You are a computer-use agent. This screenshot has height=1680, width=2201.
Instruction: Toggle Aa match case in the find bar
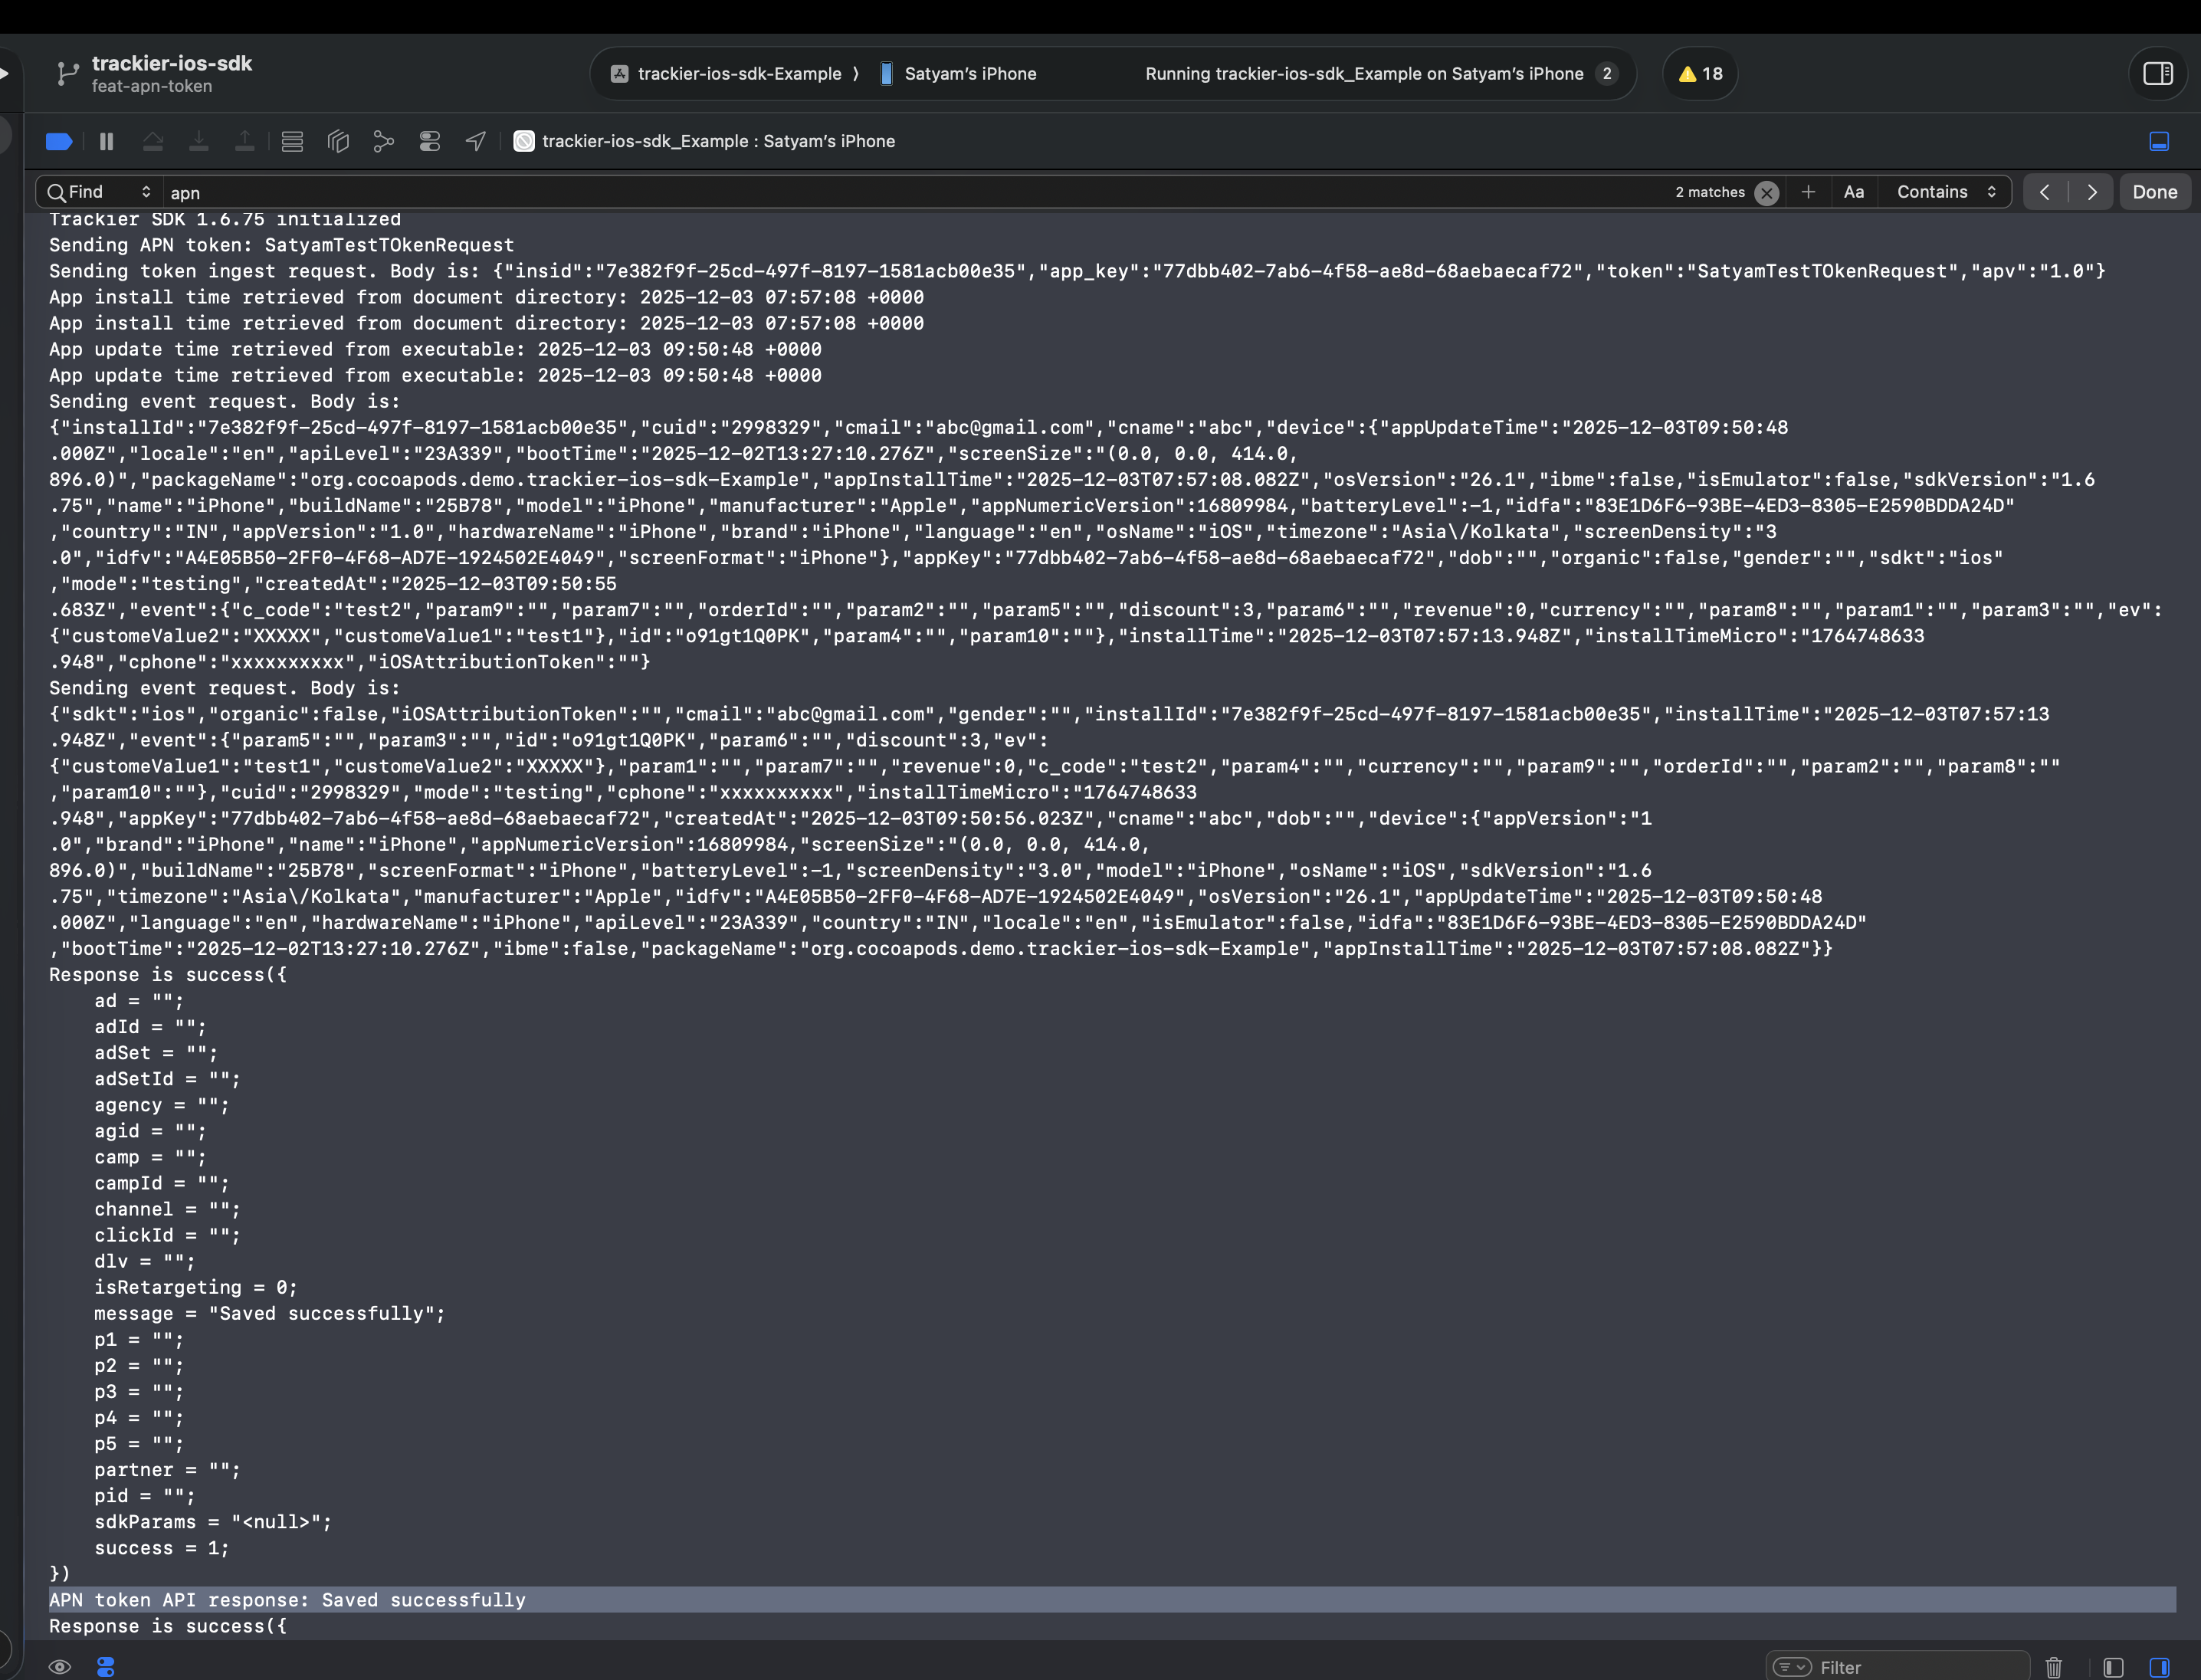tap(1854, 191)
